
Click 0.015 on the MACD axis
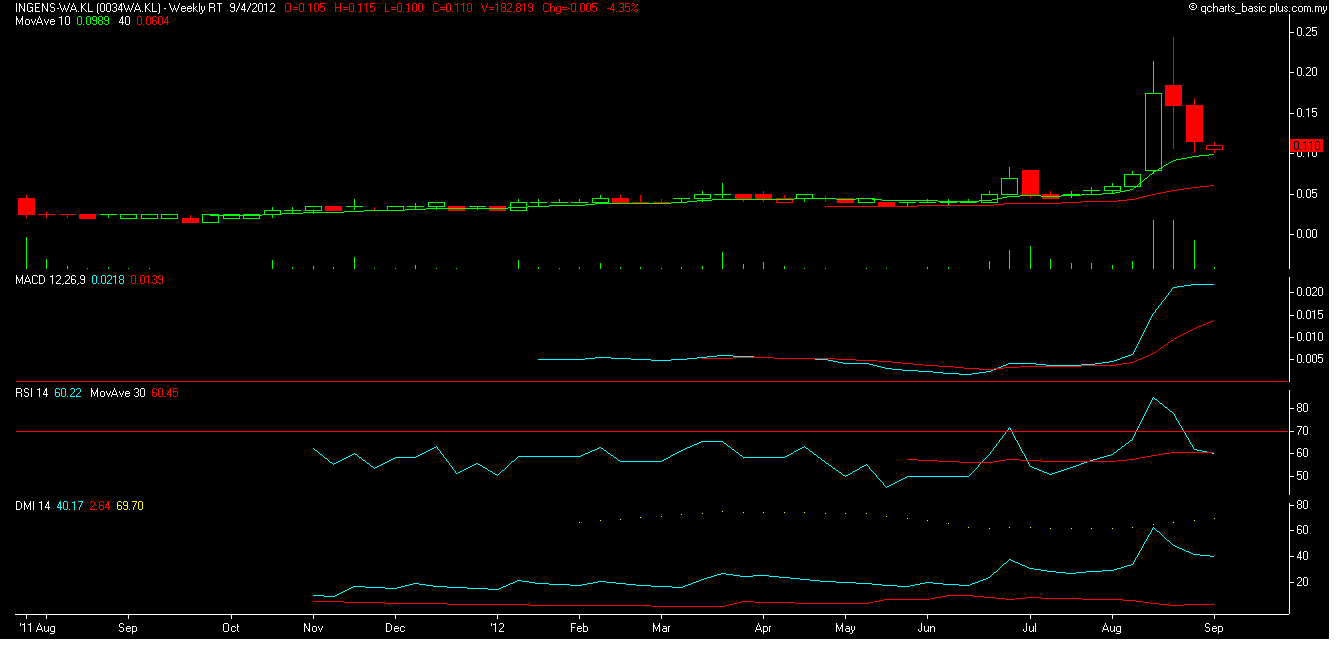pos(1309,314)
